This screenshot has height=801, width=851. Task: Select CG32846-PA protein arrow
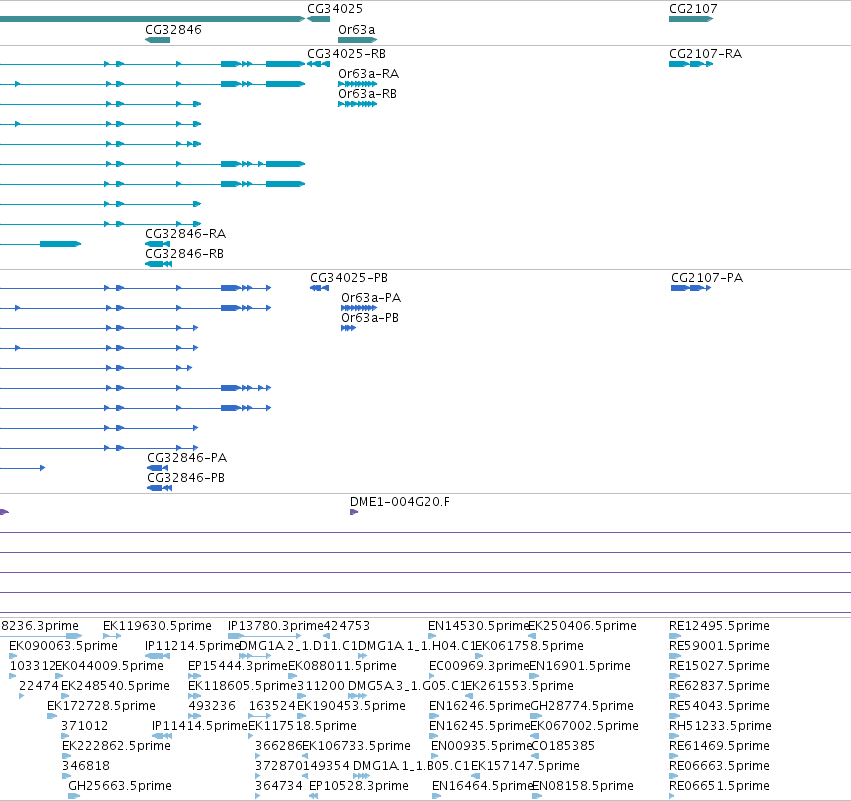pyautogui.click(x=157, y=468)
